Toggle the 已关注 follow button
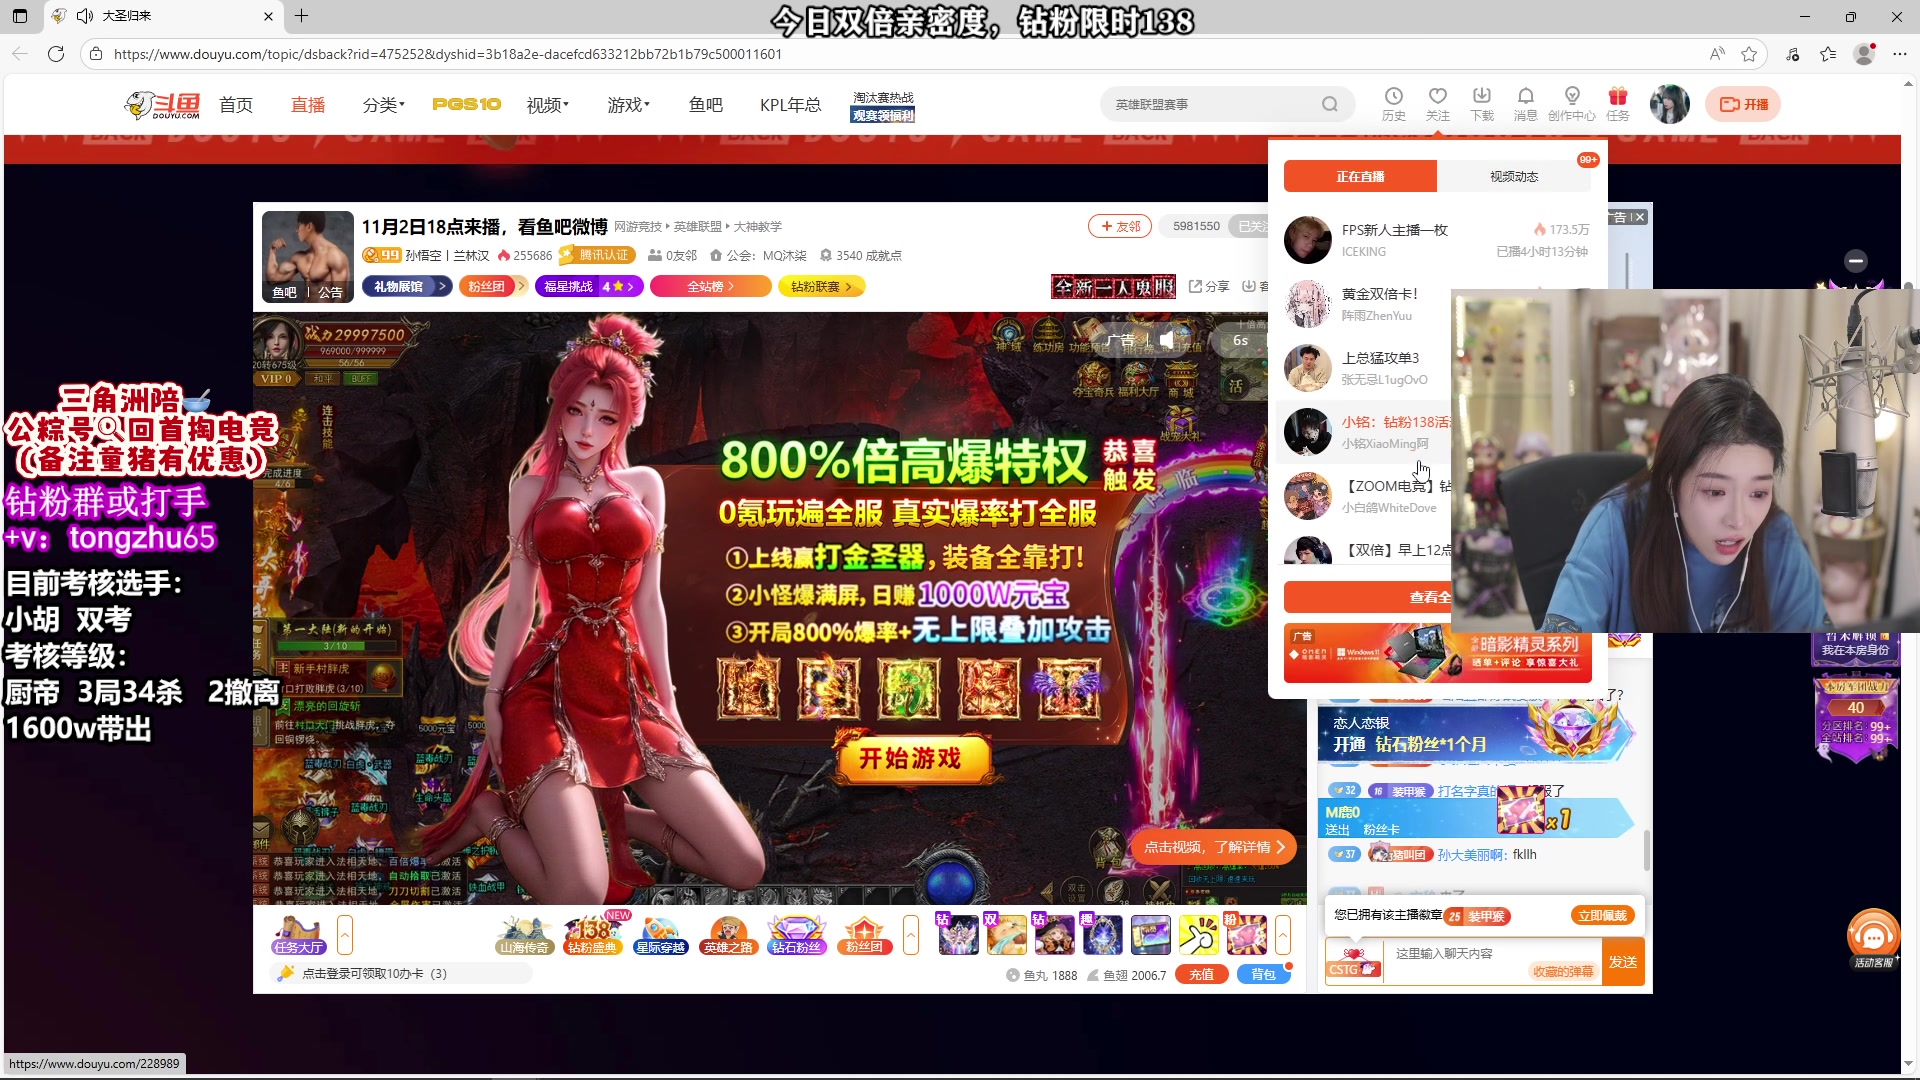The width and height of the screenshot is (1920, 1080). pos(1250,227)
